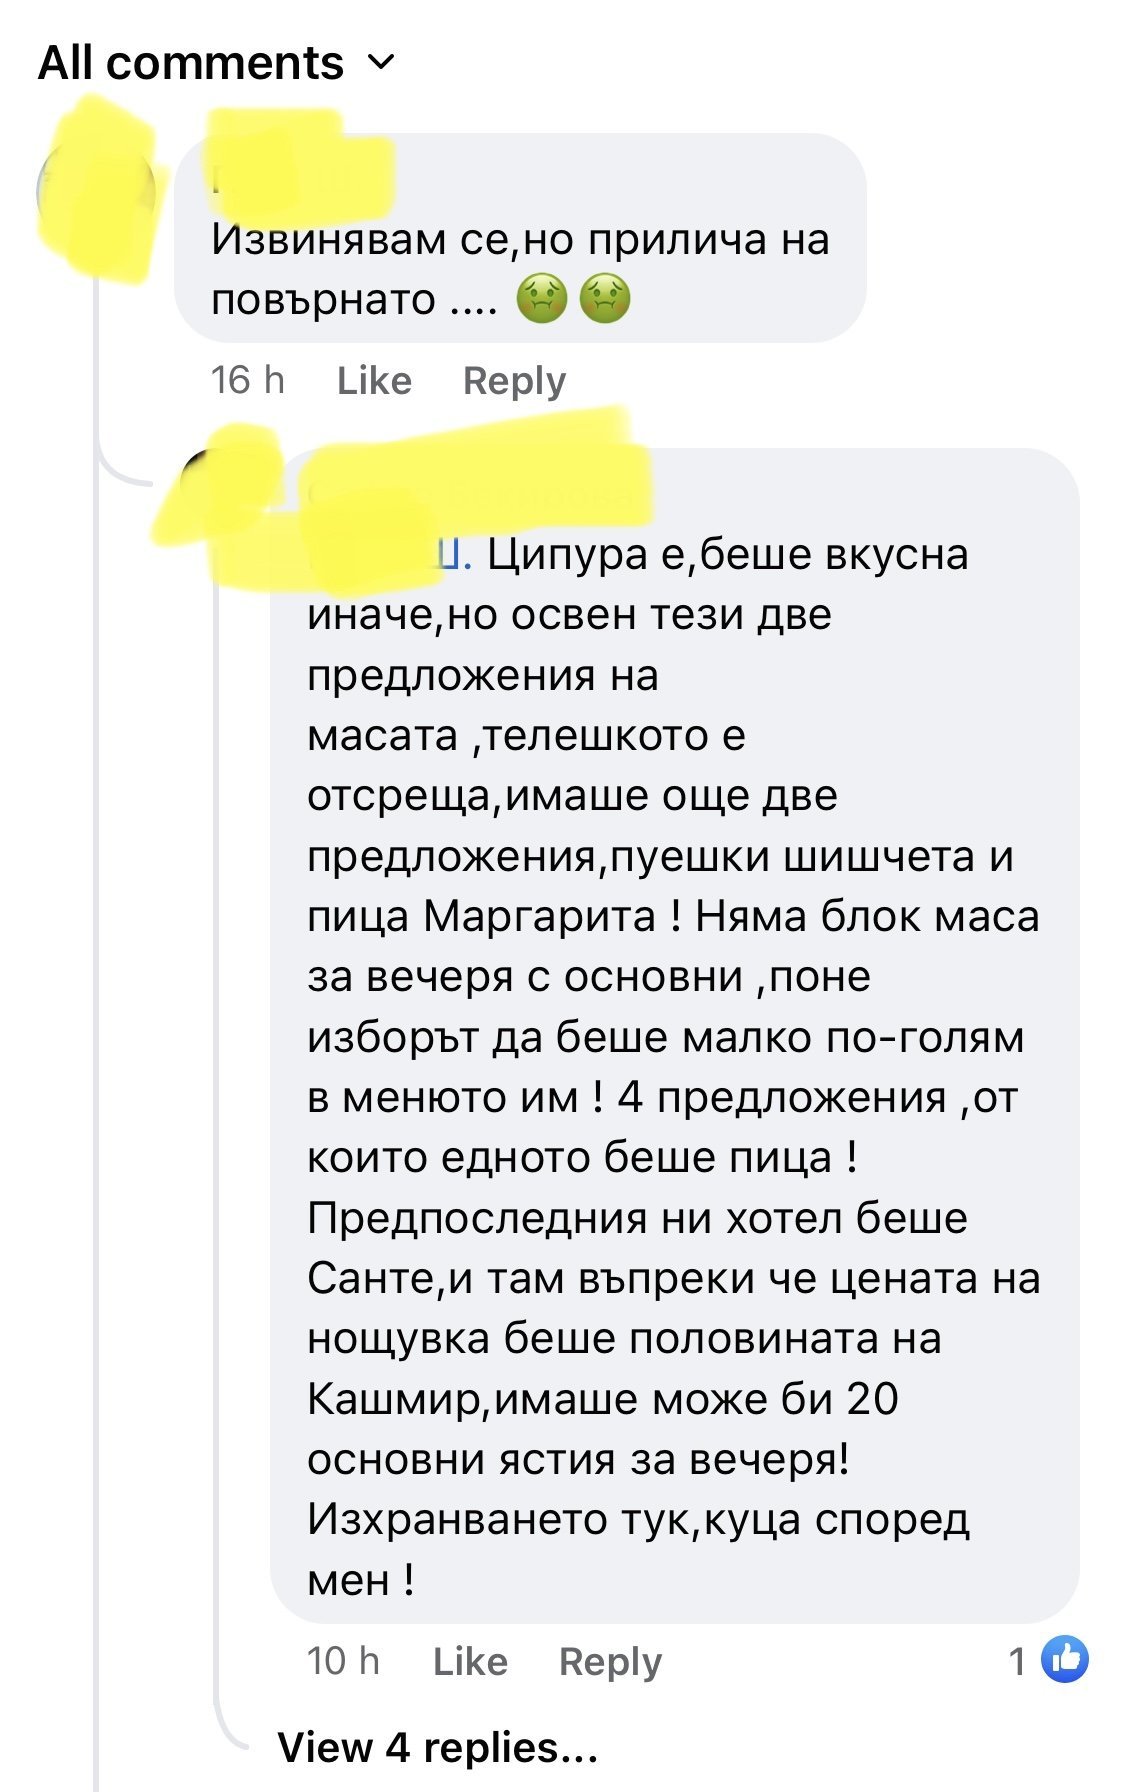Screen dimensions: 1124x1792
Task: Reply to the comment posted 10 h ago
Action: [x=610, y=1661]
